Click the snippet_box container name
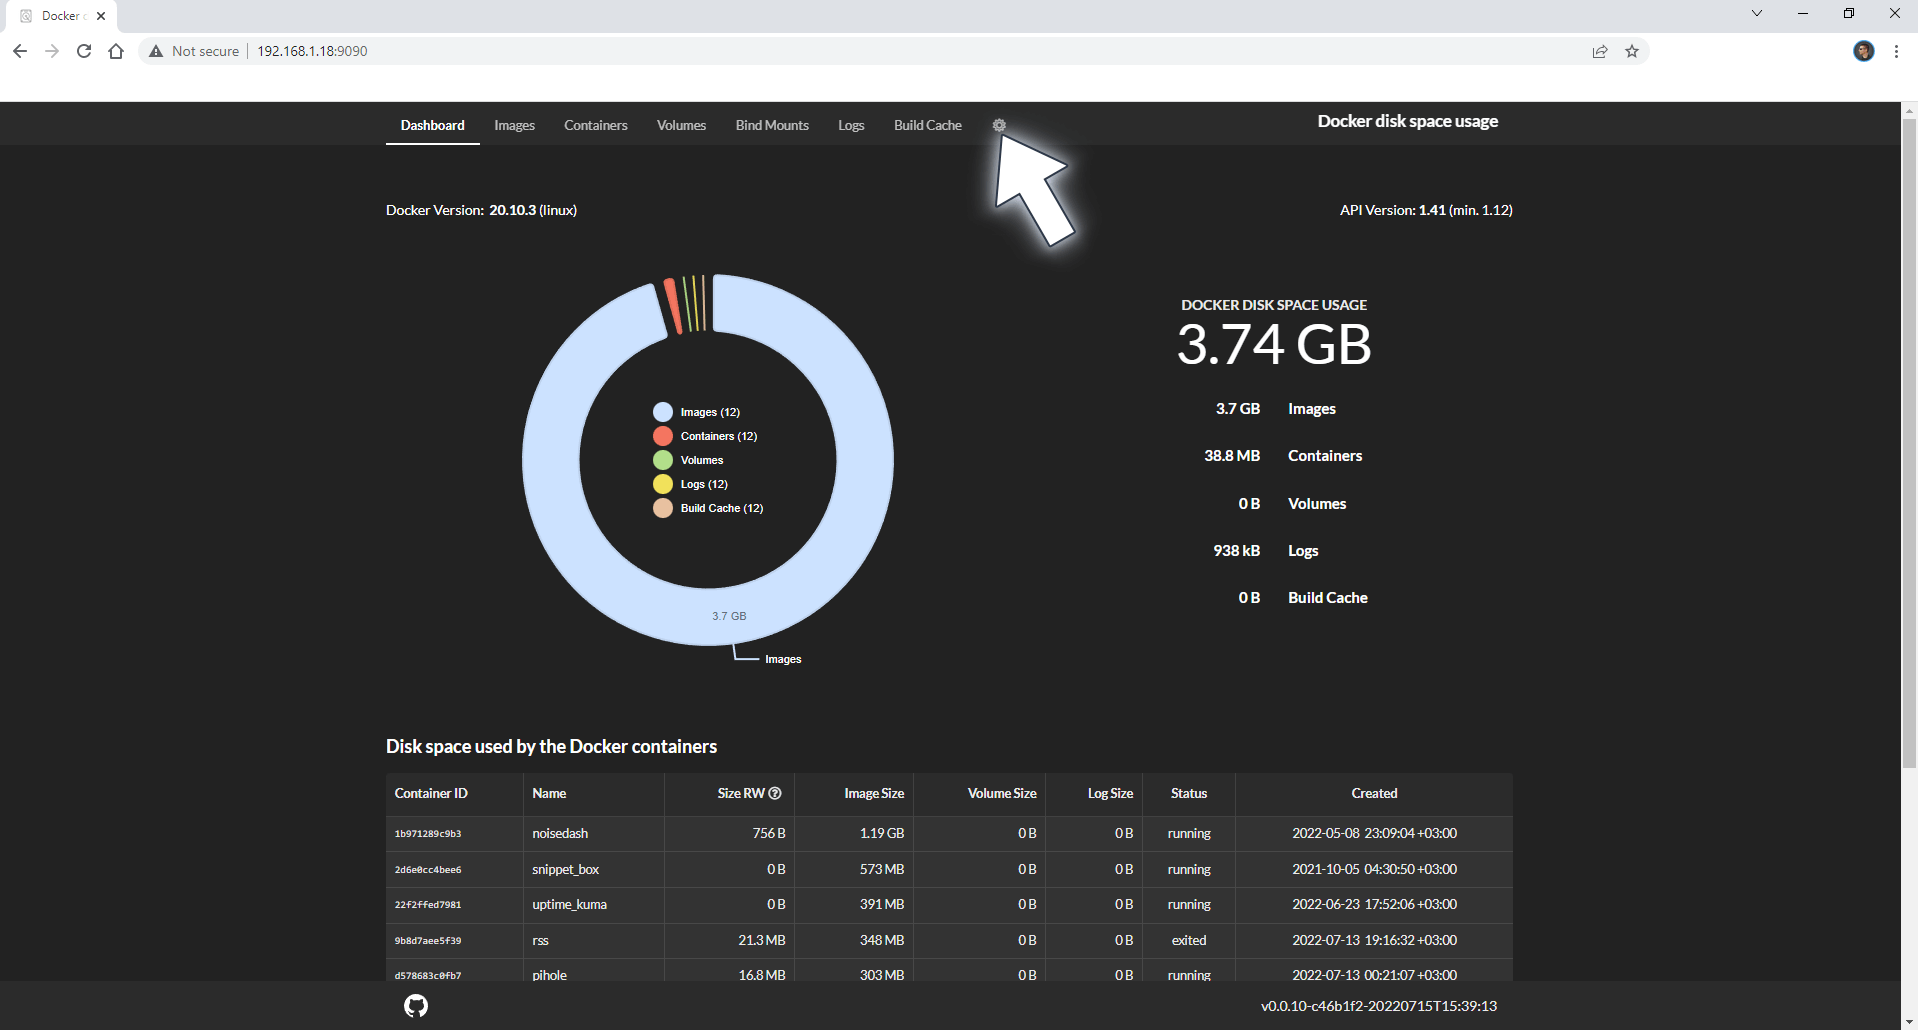This screenshot has height=1030, width=1918. coord(566,869)
